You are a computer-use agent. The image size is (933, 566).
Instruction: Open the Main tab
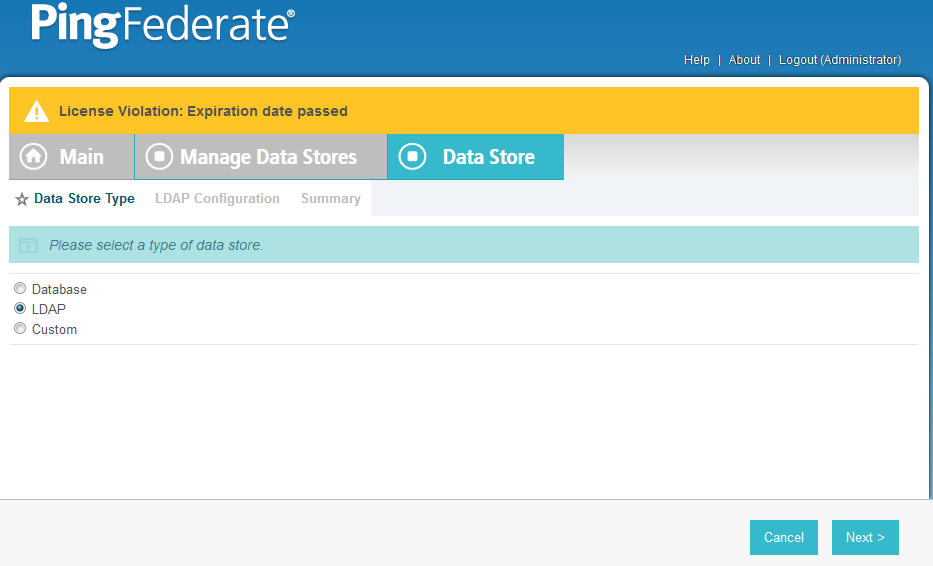[x=71, y=157]
